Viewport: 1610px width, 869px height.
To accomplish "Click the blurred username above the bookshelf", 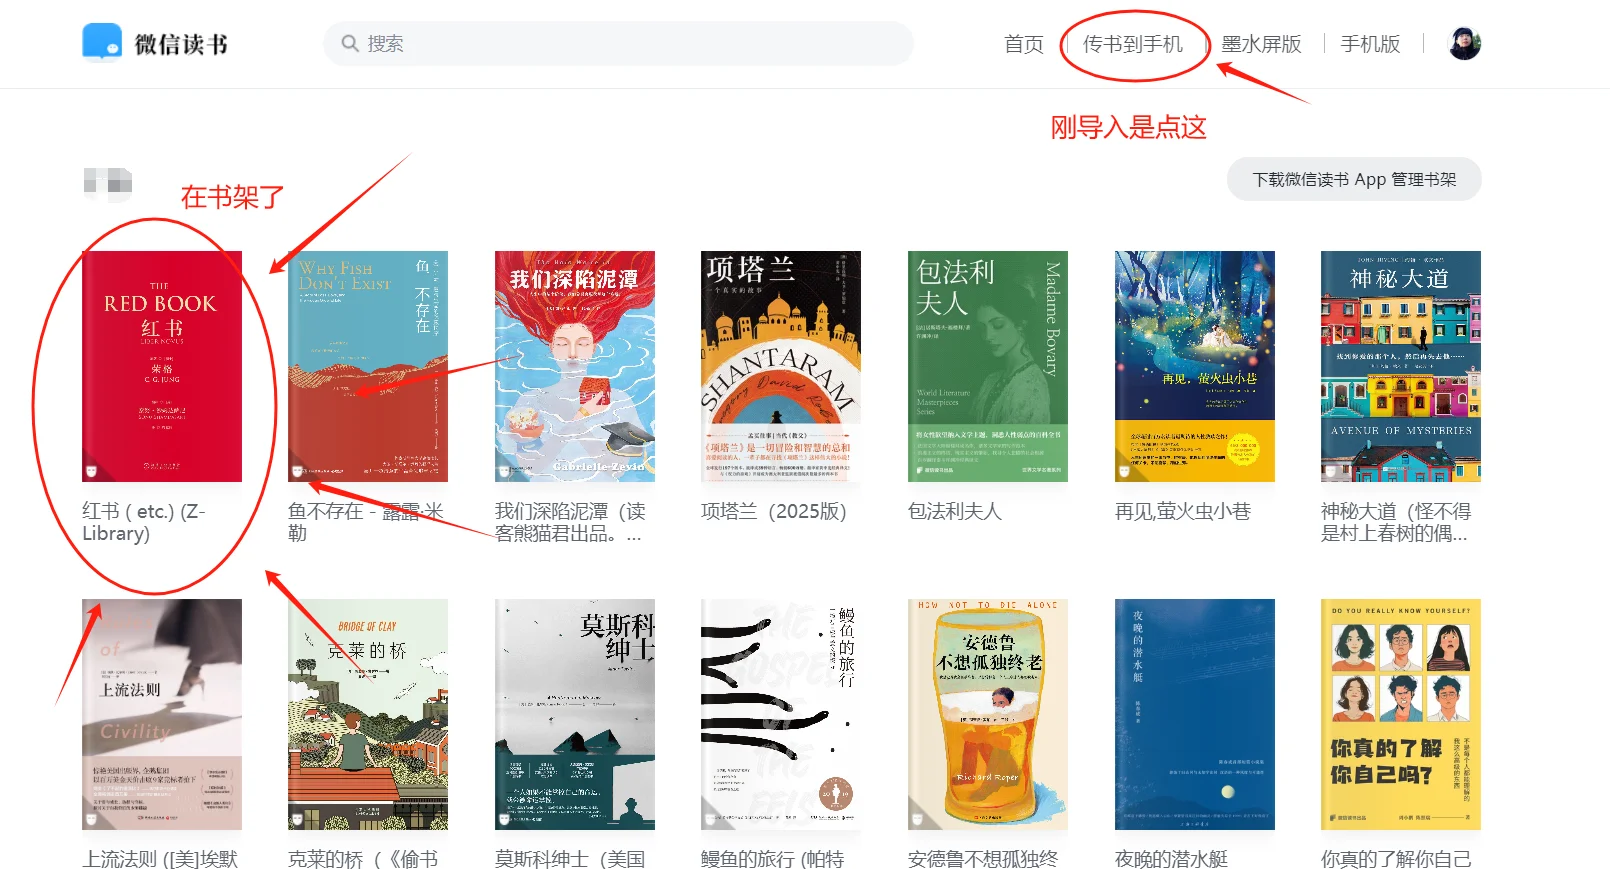I will [x=108, y=182].
